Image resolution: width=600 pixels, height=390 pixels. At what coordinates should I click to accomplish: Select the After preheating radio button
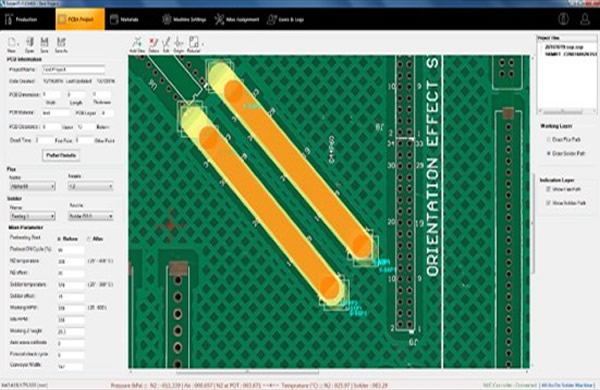coord(89,239)
